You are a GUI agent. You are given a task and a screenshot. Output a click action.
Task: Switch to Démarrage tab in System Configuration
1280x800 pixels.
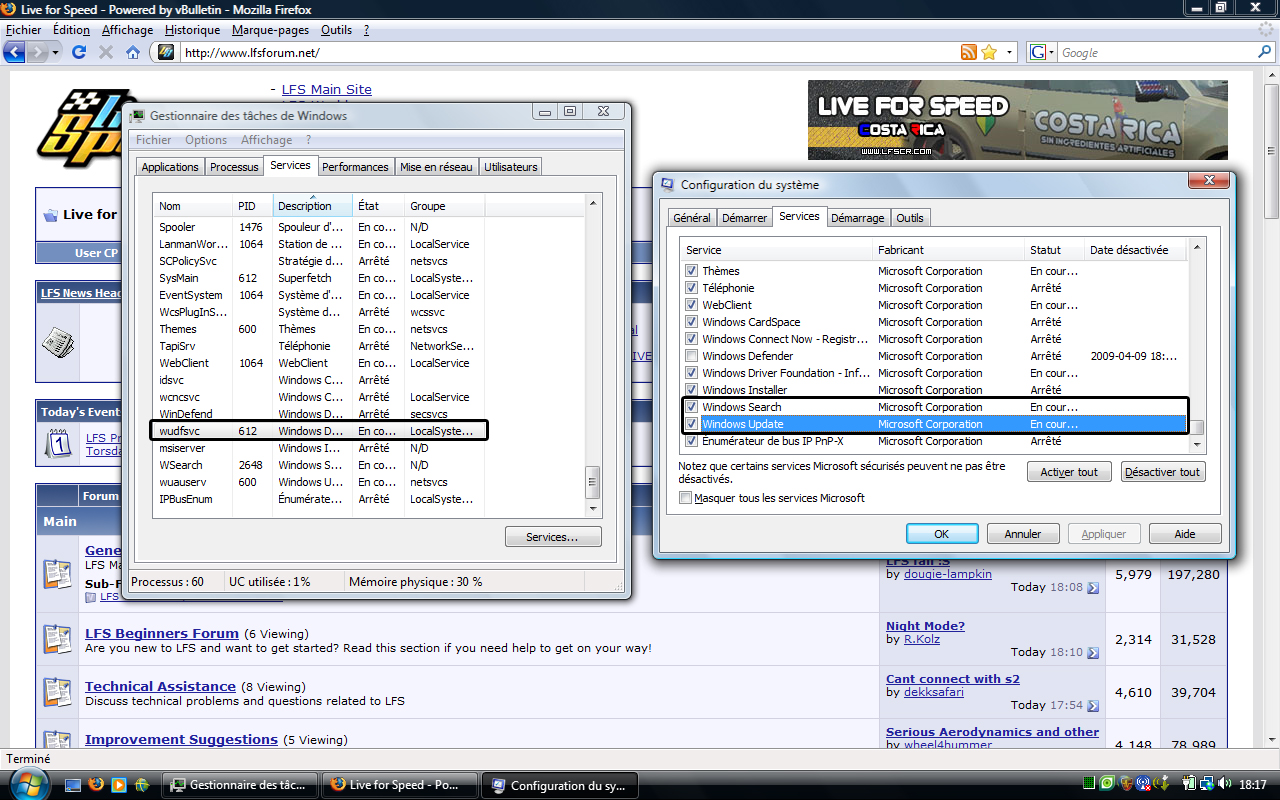coord(858,218)
